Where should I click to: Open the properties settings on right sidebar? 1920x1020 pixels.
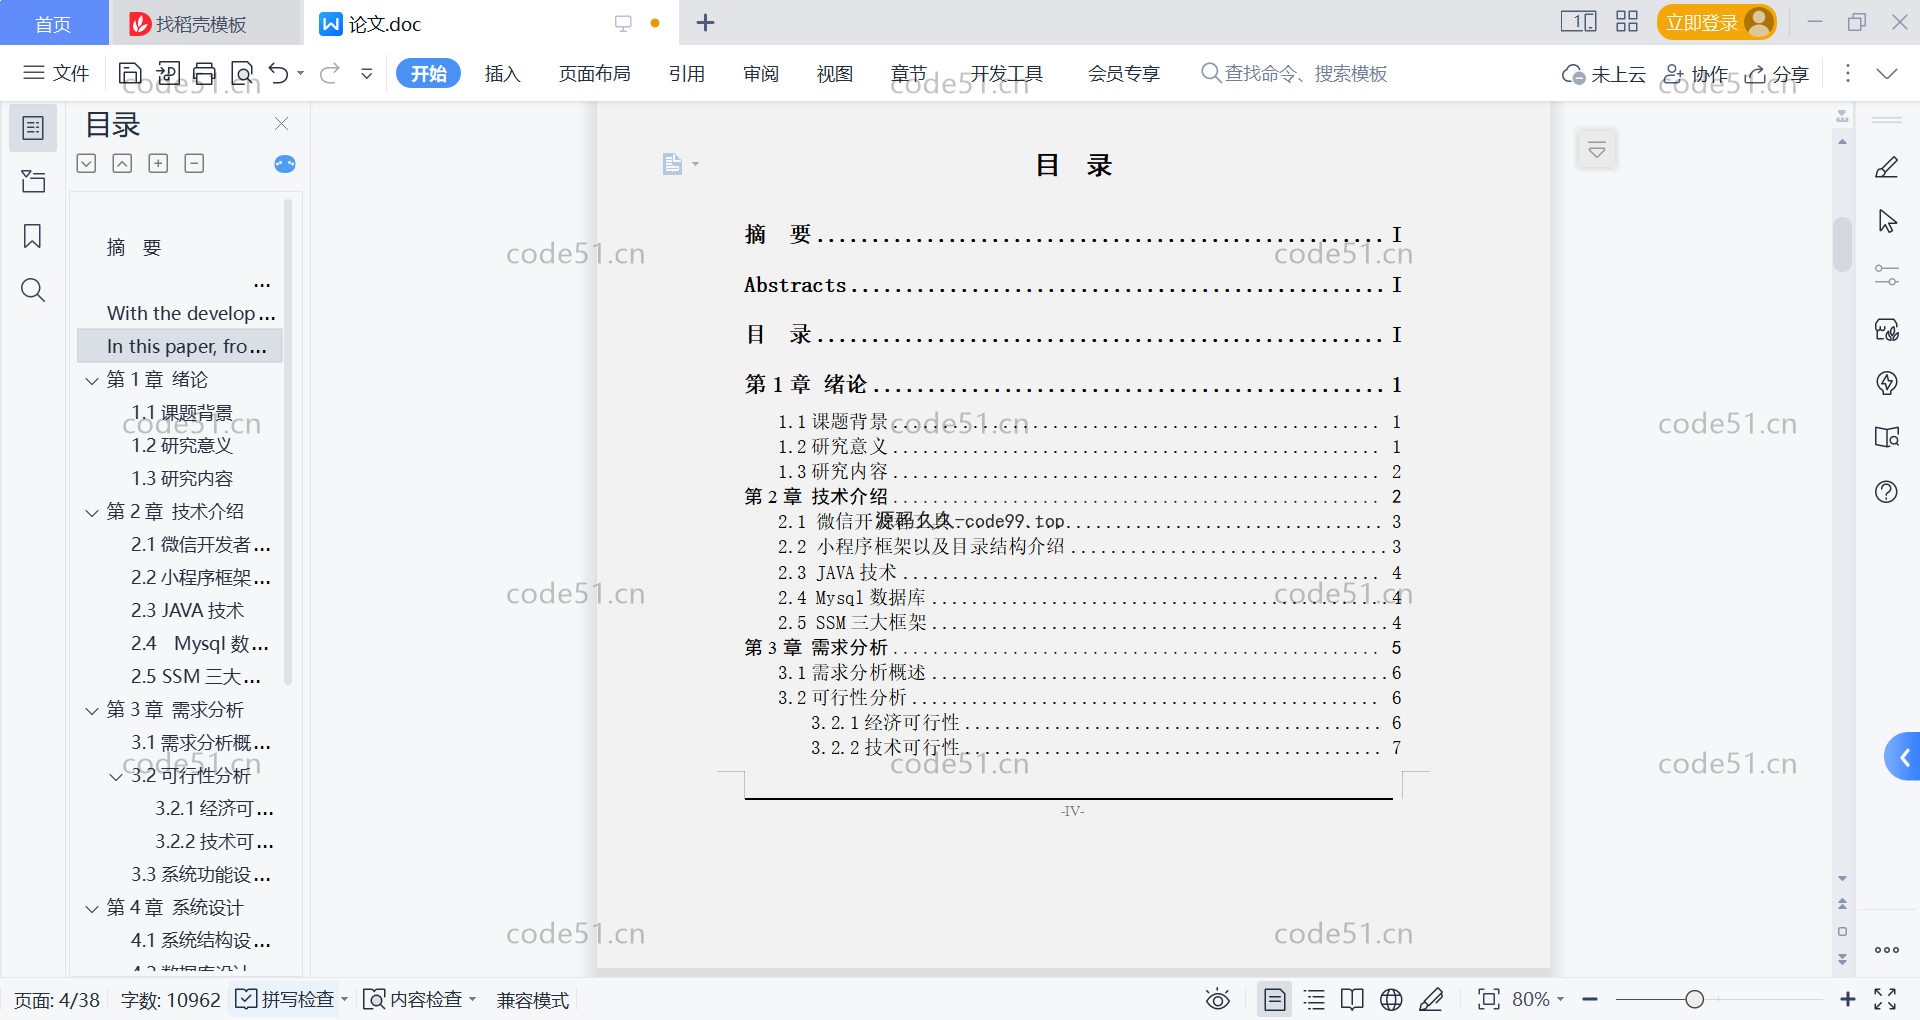click(1887, 275)
